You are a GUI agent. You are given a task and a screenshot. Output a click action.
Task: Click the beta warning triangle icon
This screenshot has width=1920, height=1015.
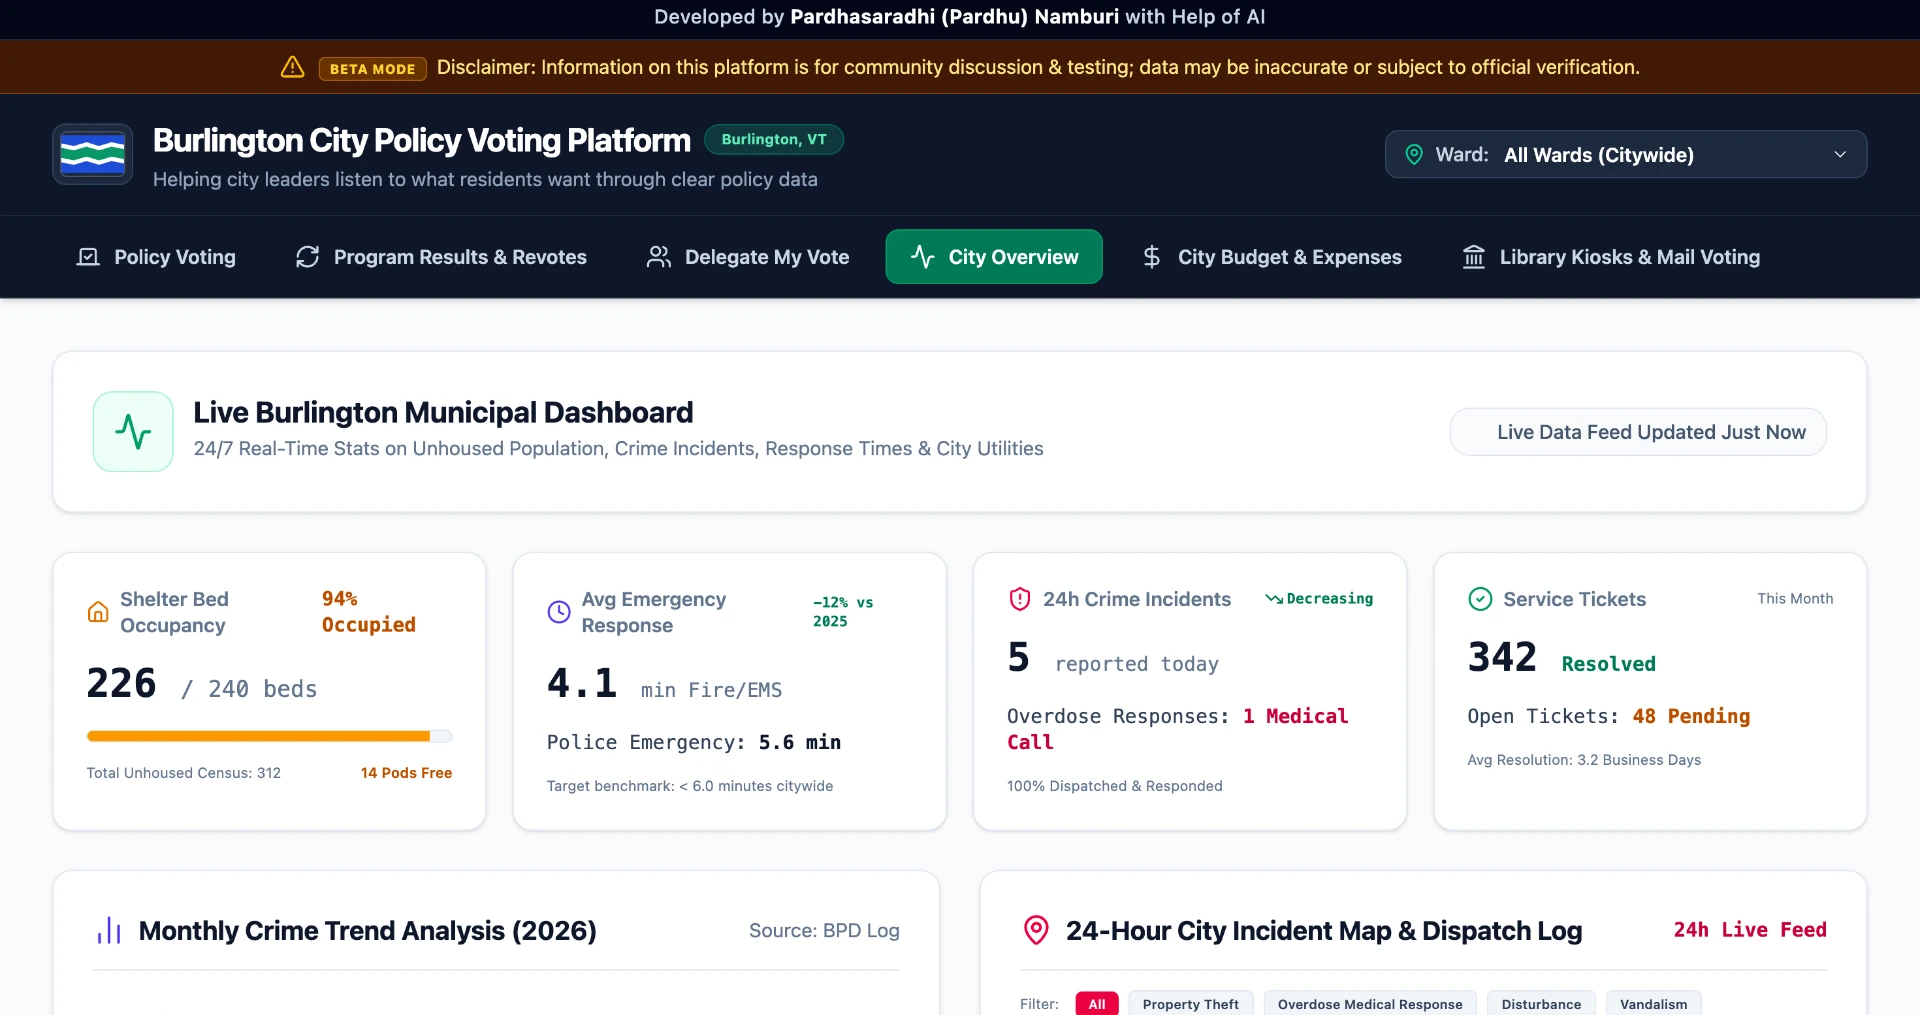pyautogui.click(x=292, y=67)
